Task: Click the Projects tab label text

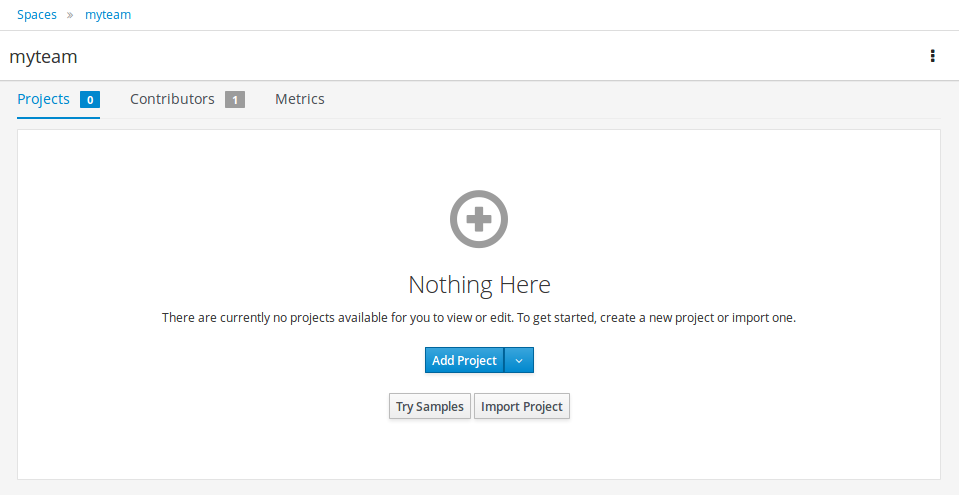Action: tap(43, 100)
